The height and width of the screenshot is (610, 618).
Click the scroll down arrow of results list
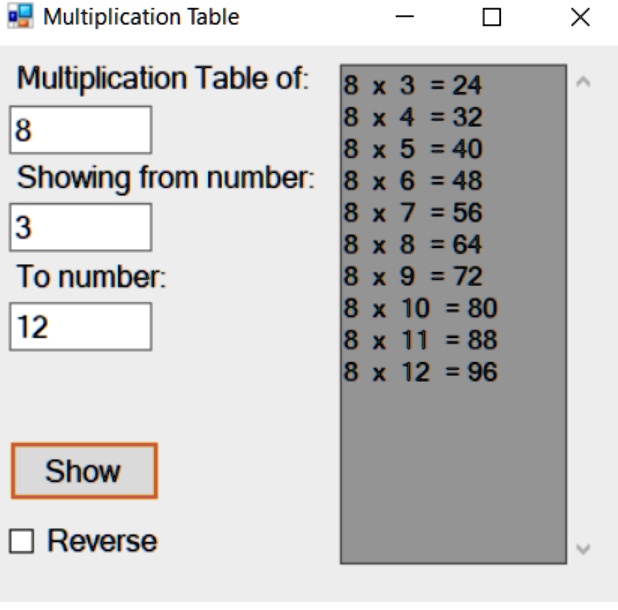[x=583, y=548]
